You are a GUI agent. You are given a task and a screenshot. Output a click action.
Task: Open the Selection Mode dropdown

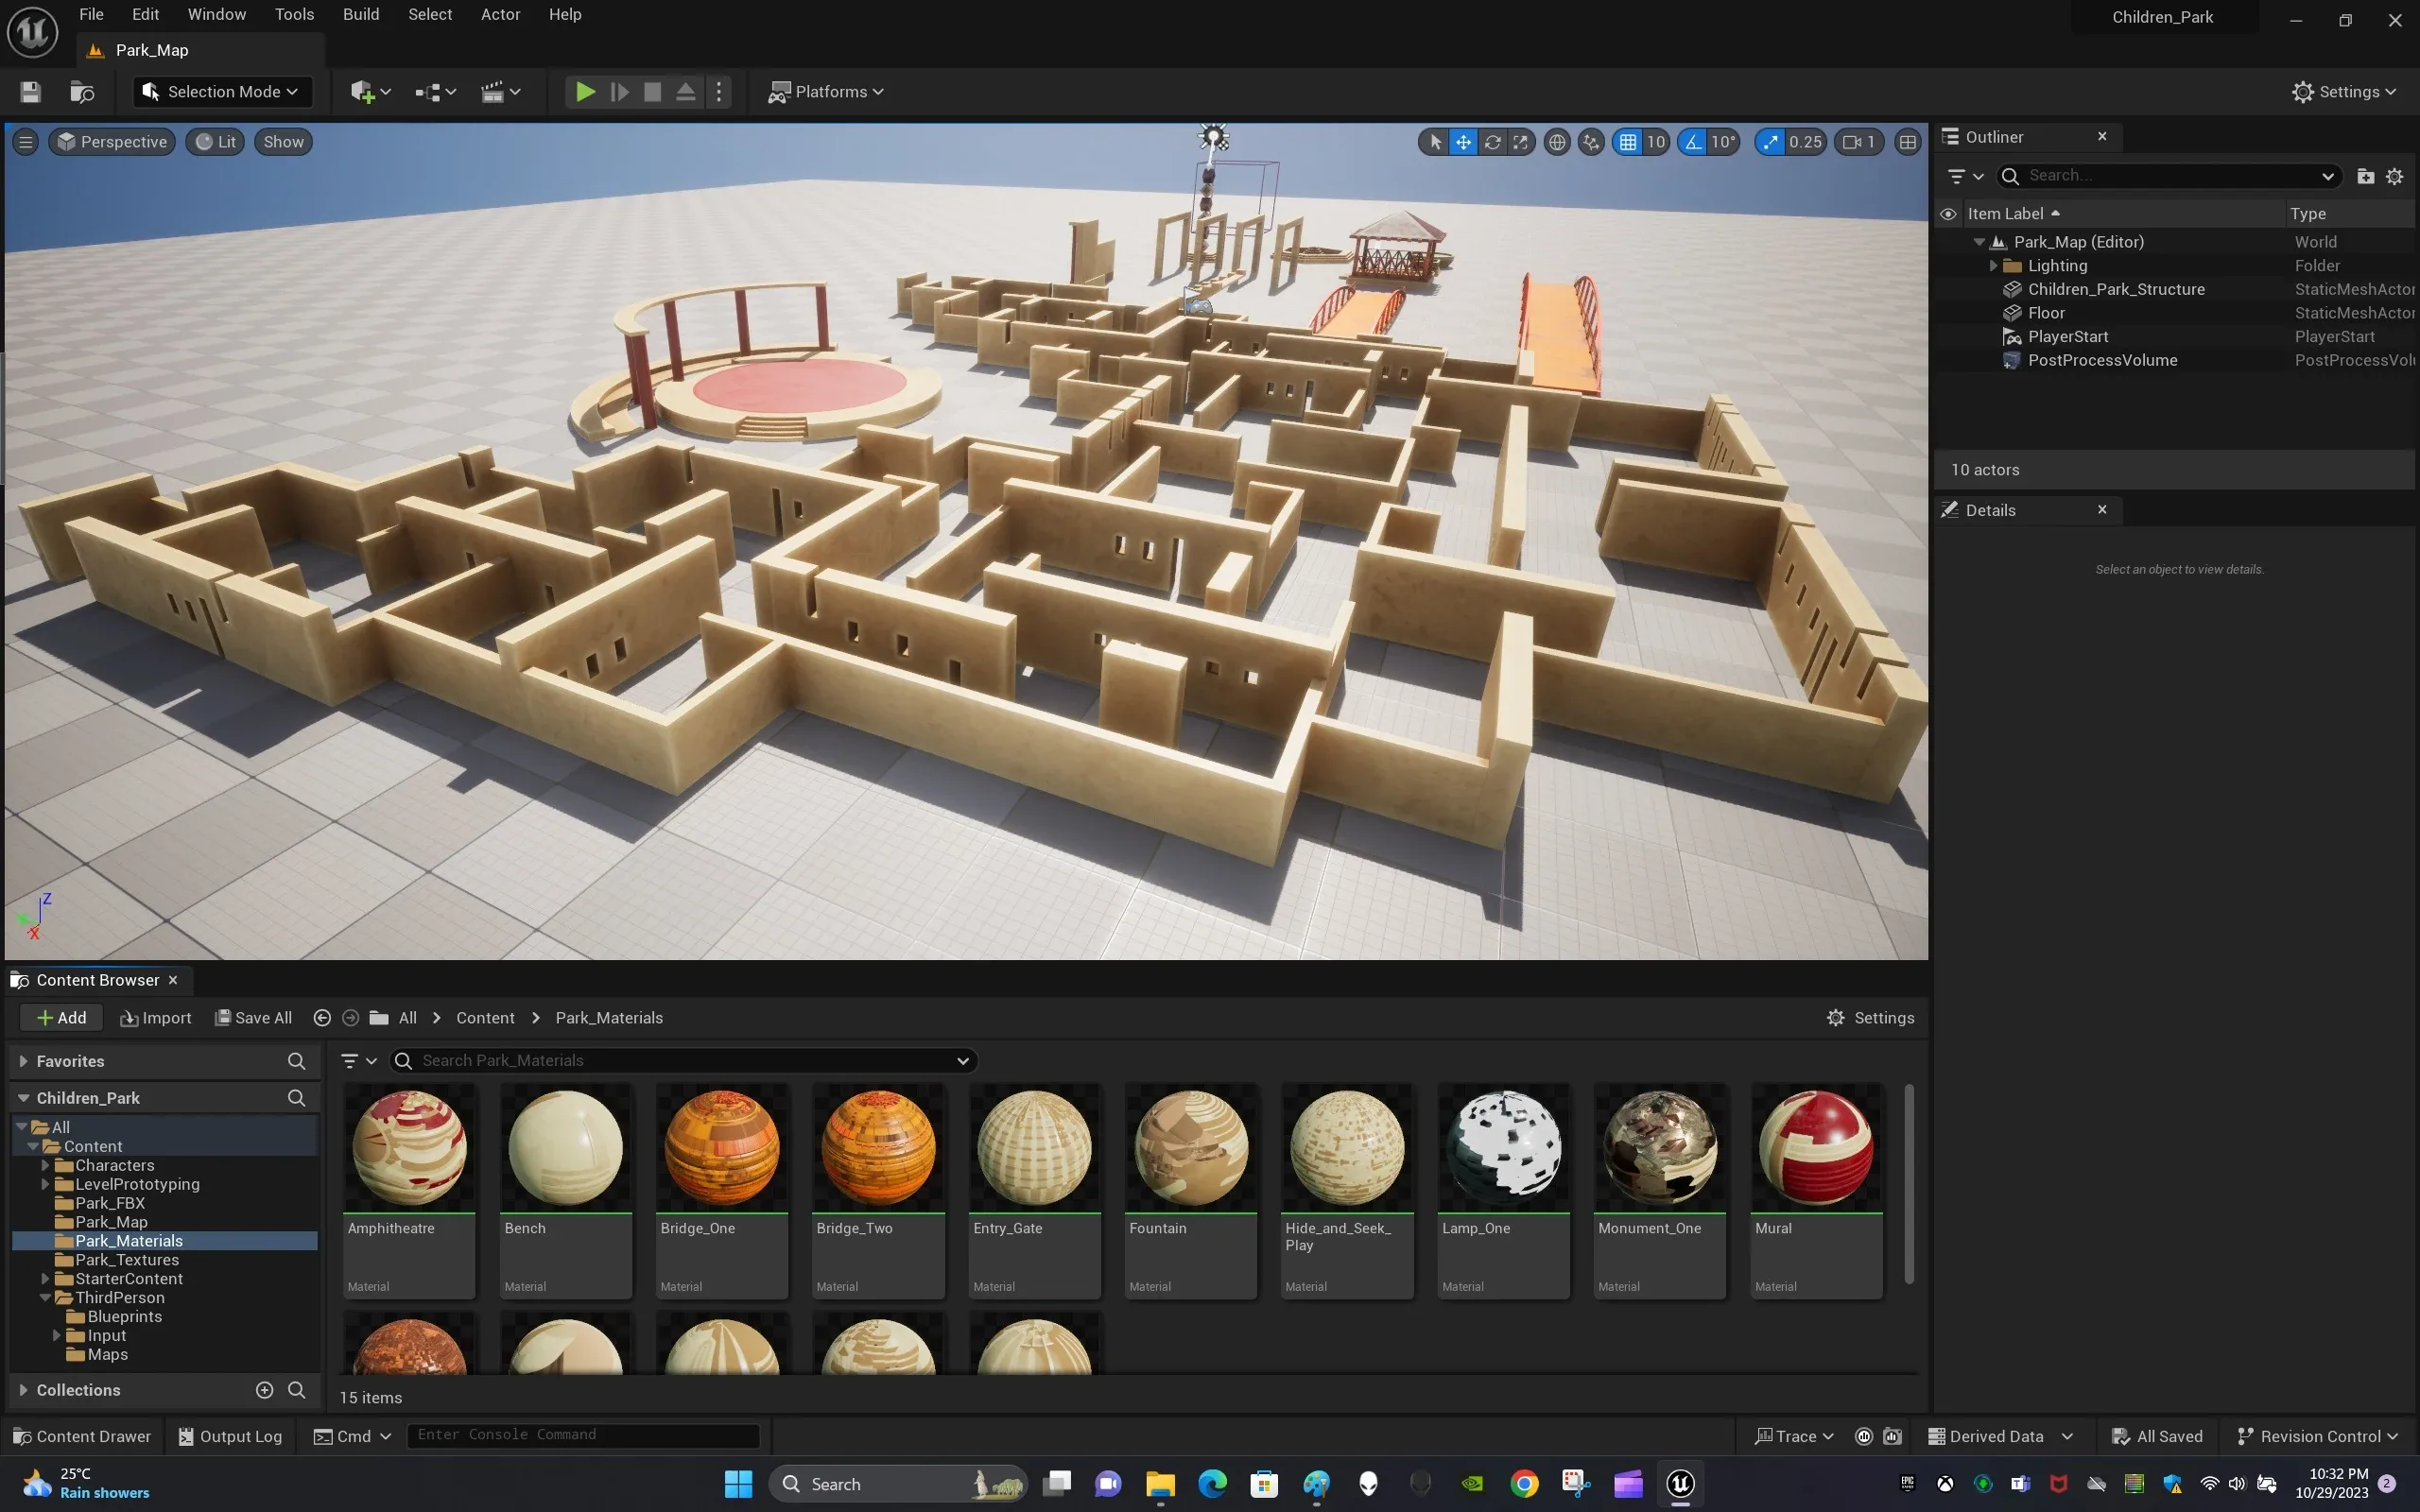(x=222, y=92)
